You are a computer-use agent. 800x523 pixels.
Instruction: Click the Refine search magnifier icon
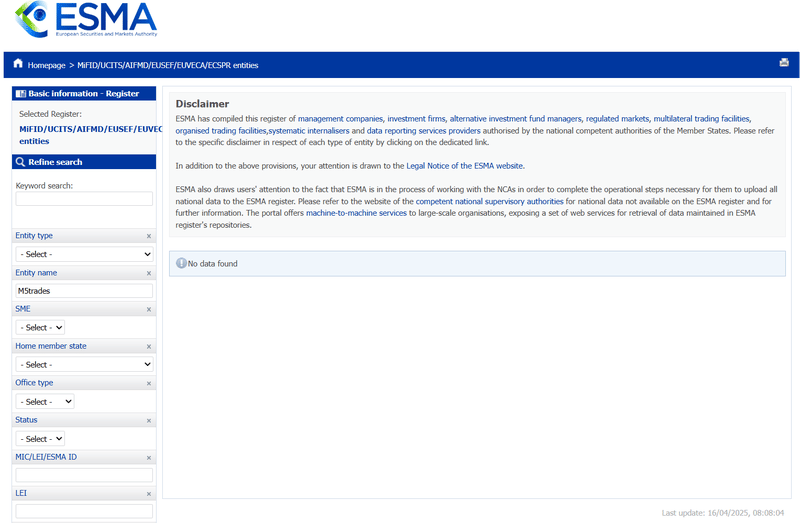[20, 162]
